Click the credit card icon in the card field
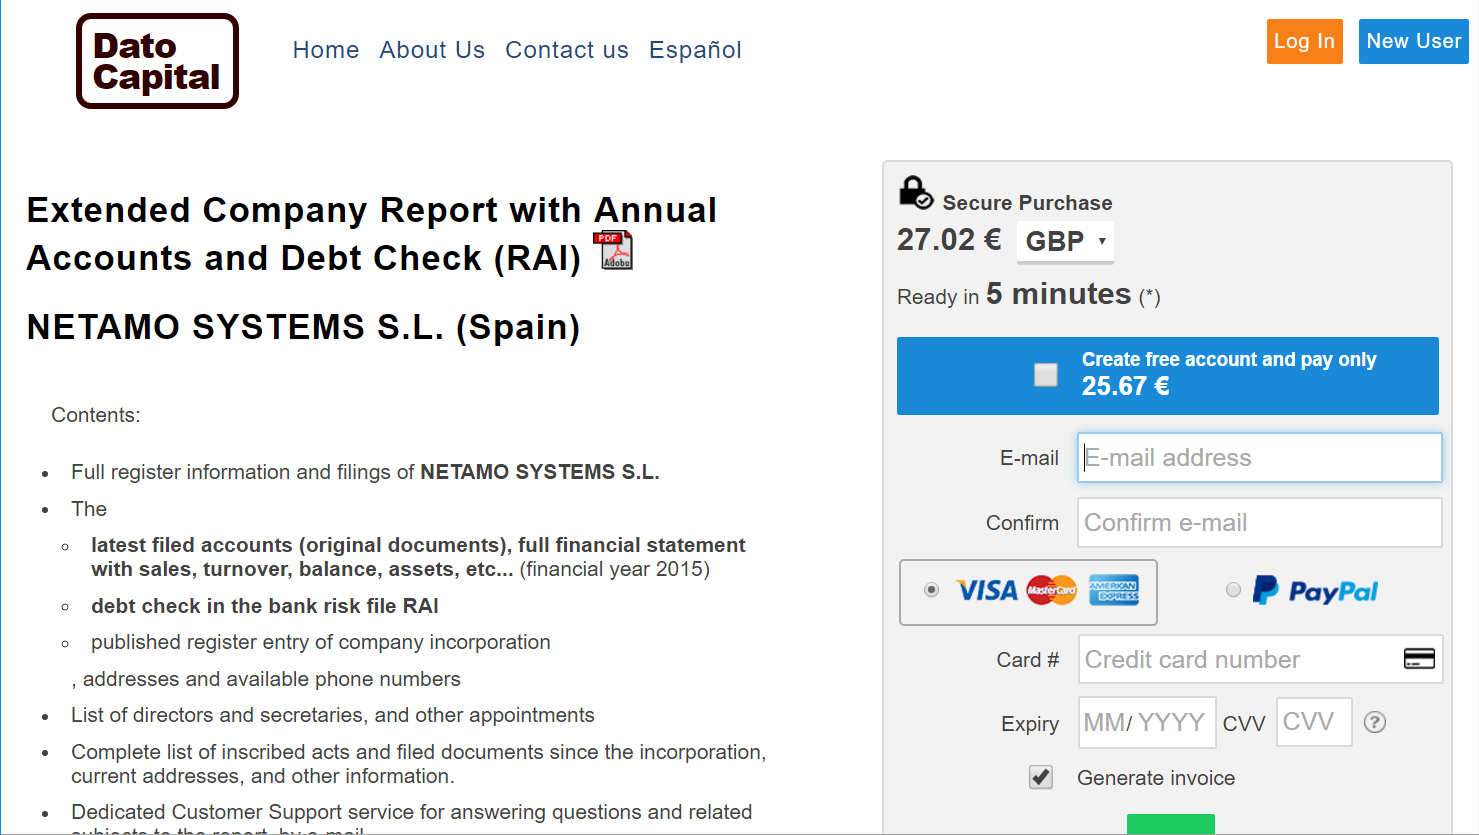Image resolution: width=1479 pixels, height=835 pixels. pyautogui.click(x=1418, y=659)
